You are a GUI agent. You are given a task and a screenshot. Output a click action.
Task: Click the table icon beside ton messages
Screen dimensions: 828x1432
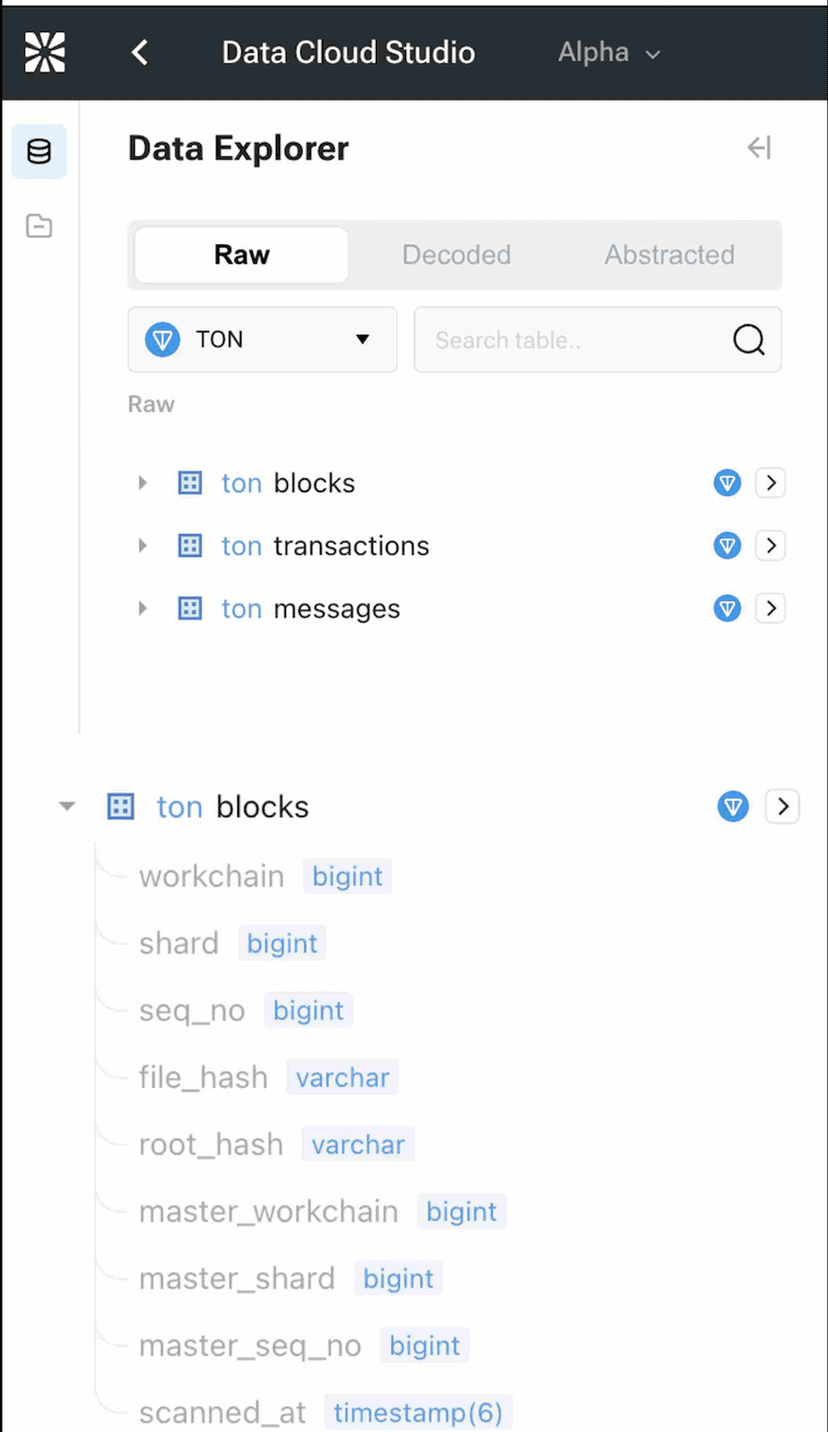coord(190,609)
